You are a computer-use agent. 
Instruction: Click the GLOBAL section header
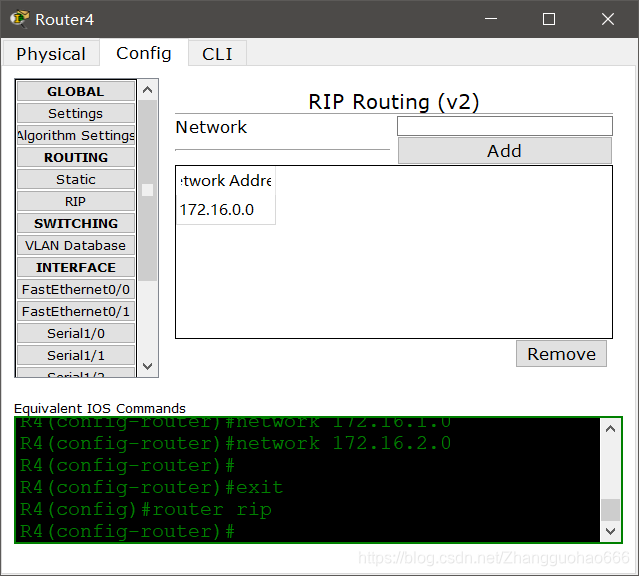(76, 91)
